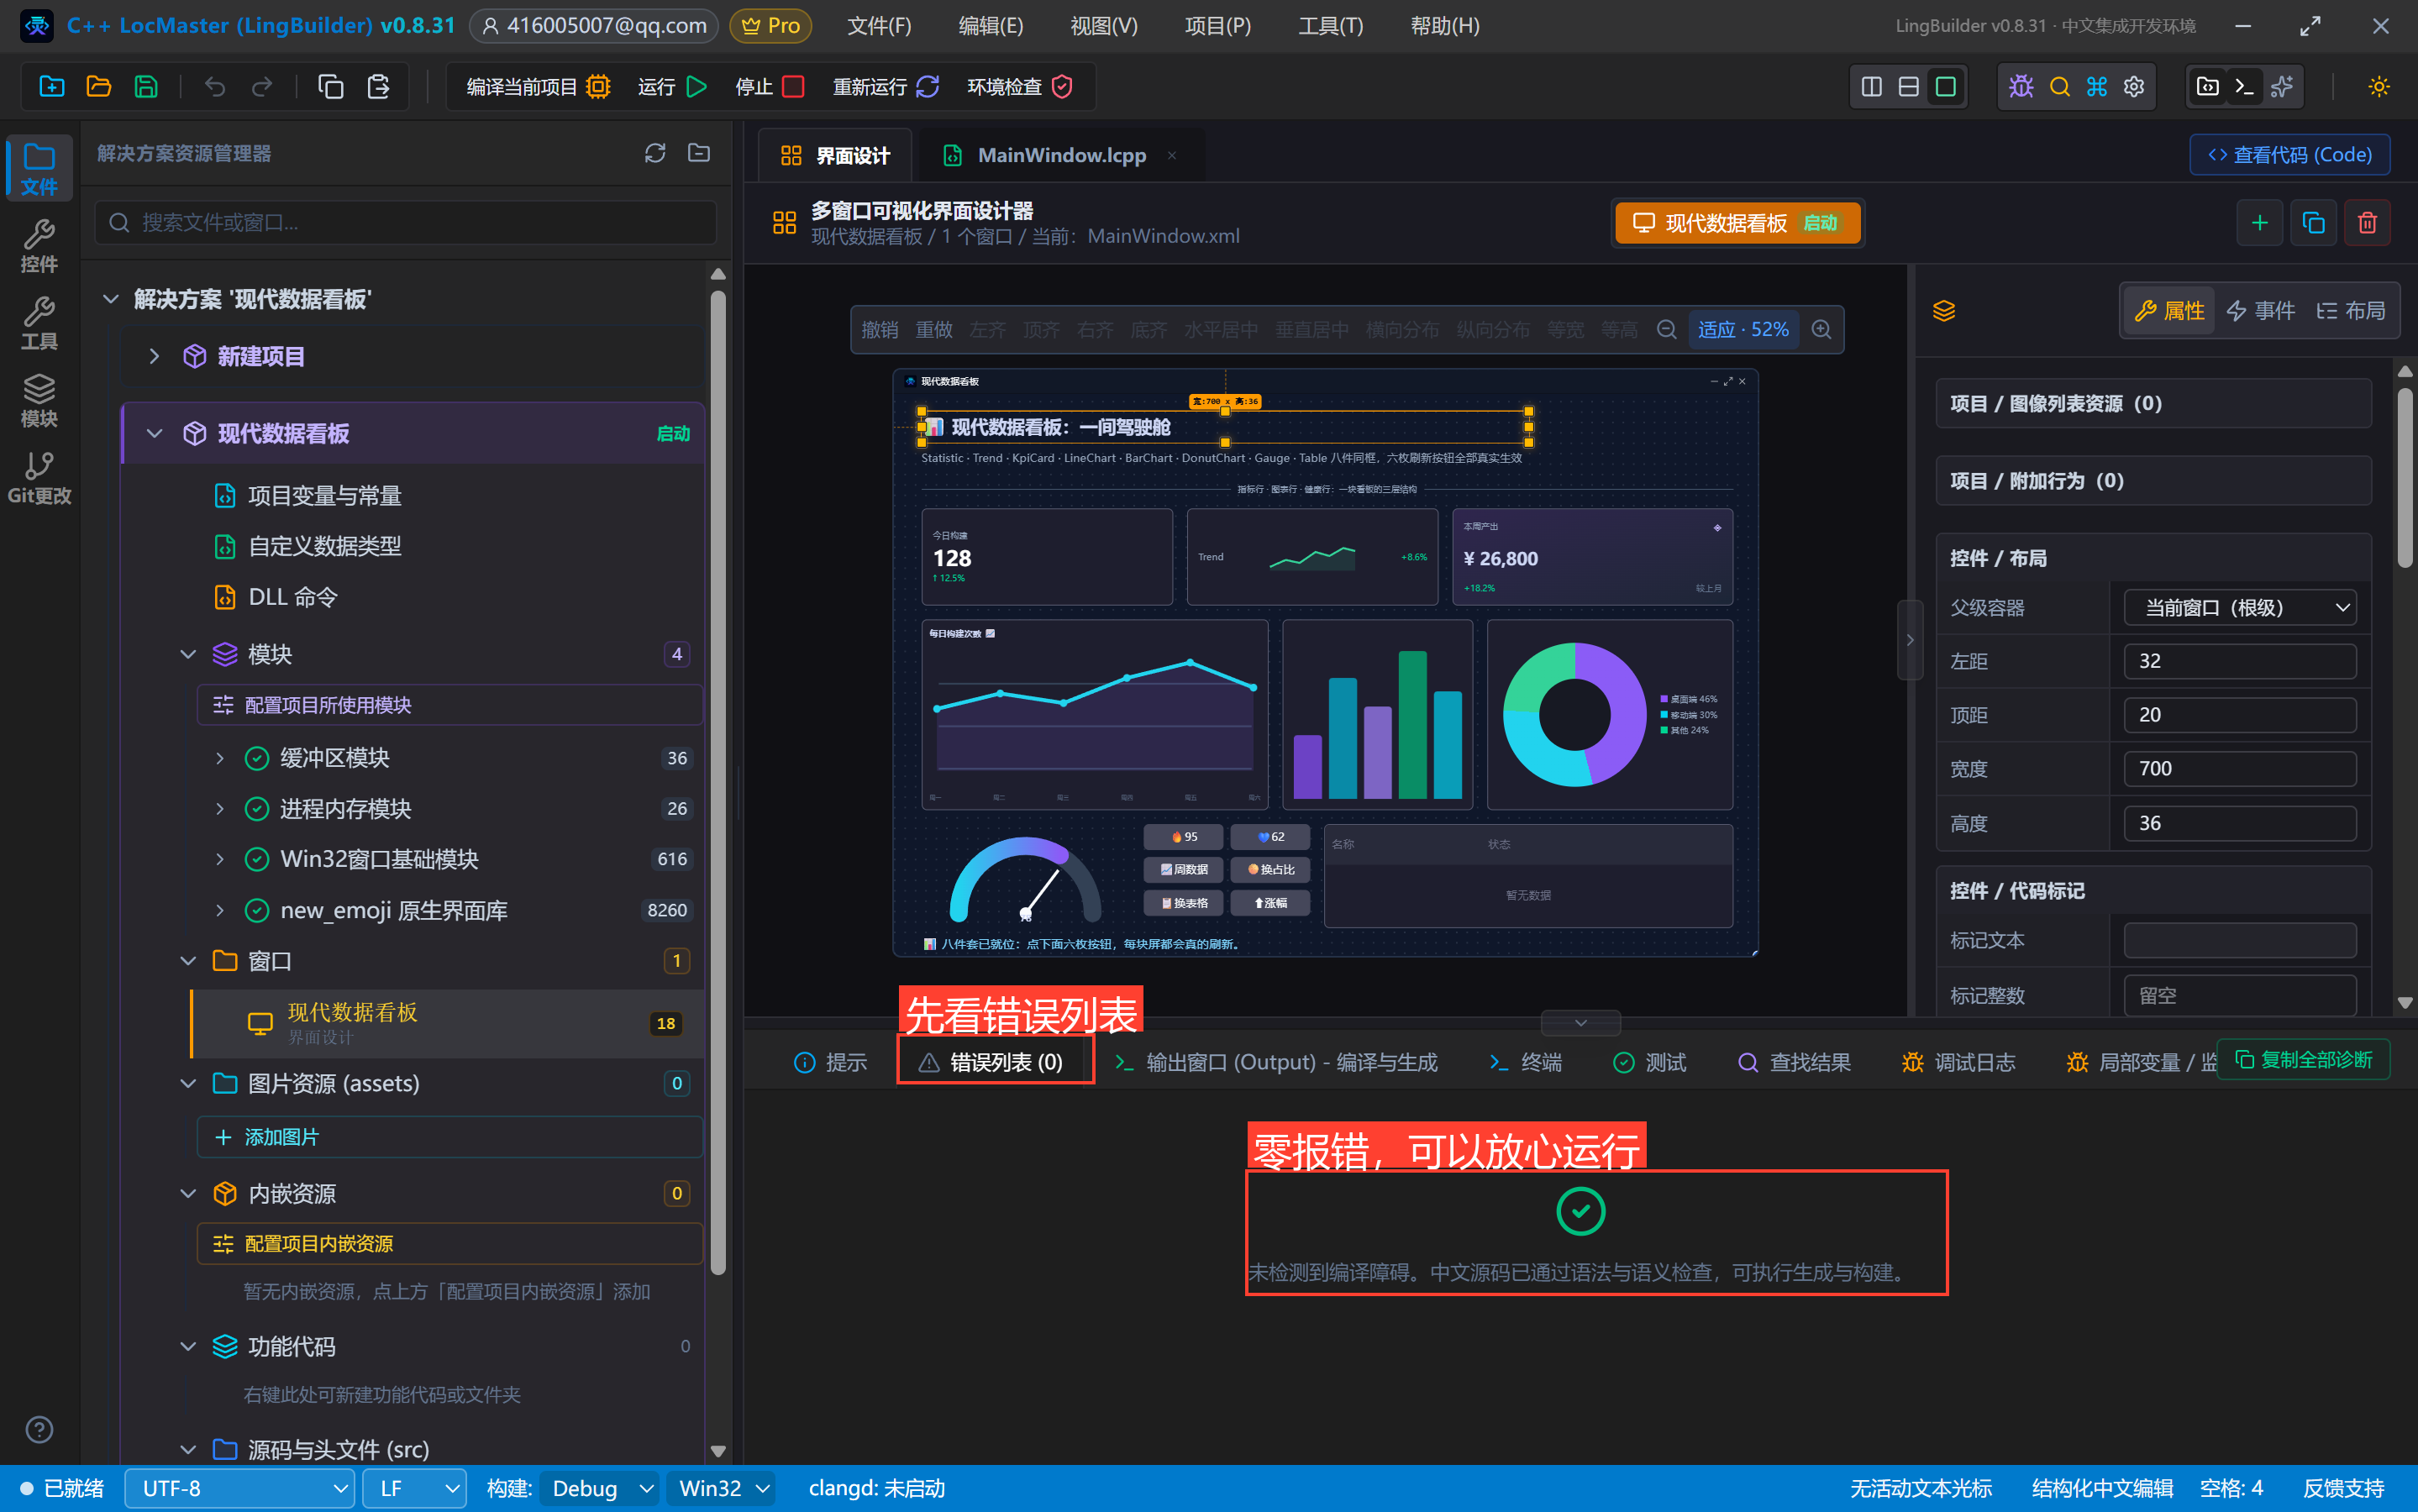Viewport: 2418px width, 1512px height.
Task: Click the debug bug icon top right
Action: [x=2021, y=87]
